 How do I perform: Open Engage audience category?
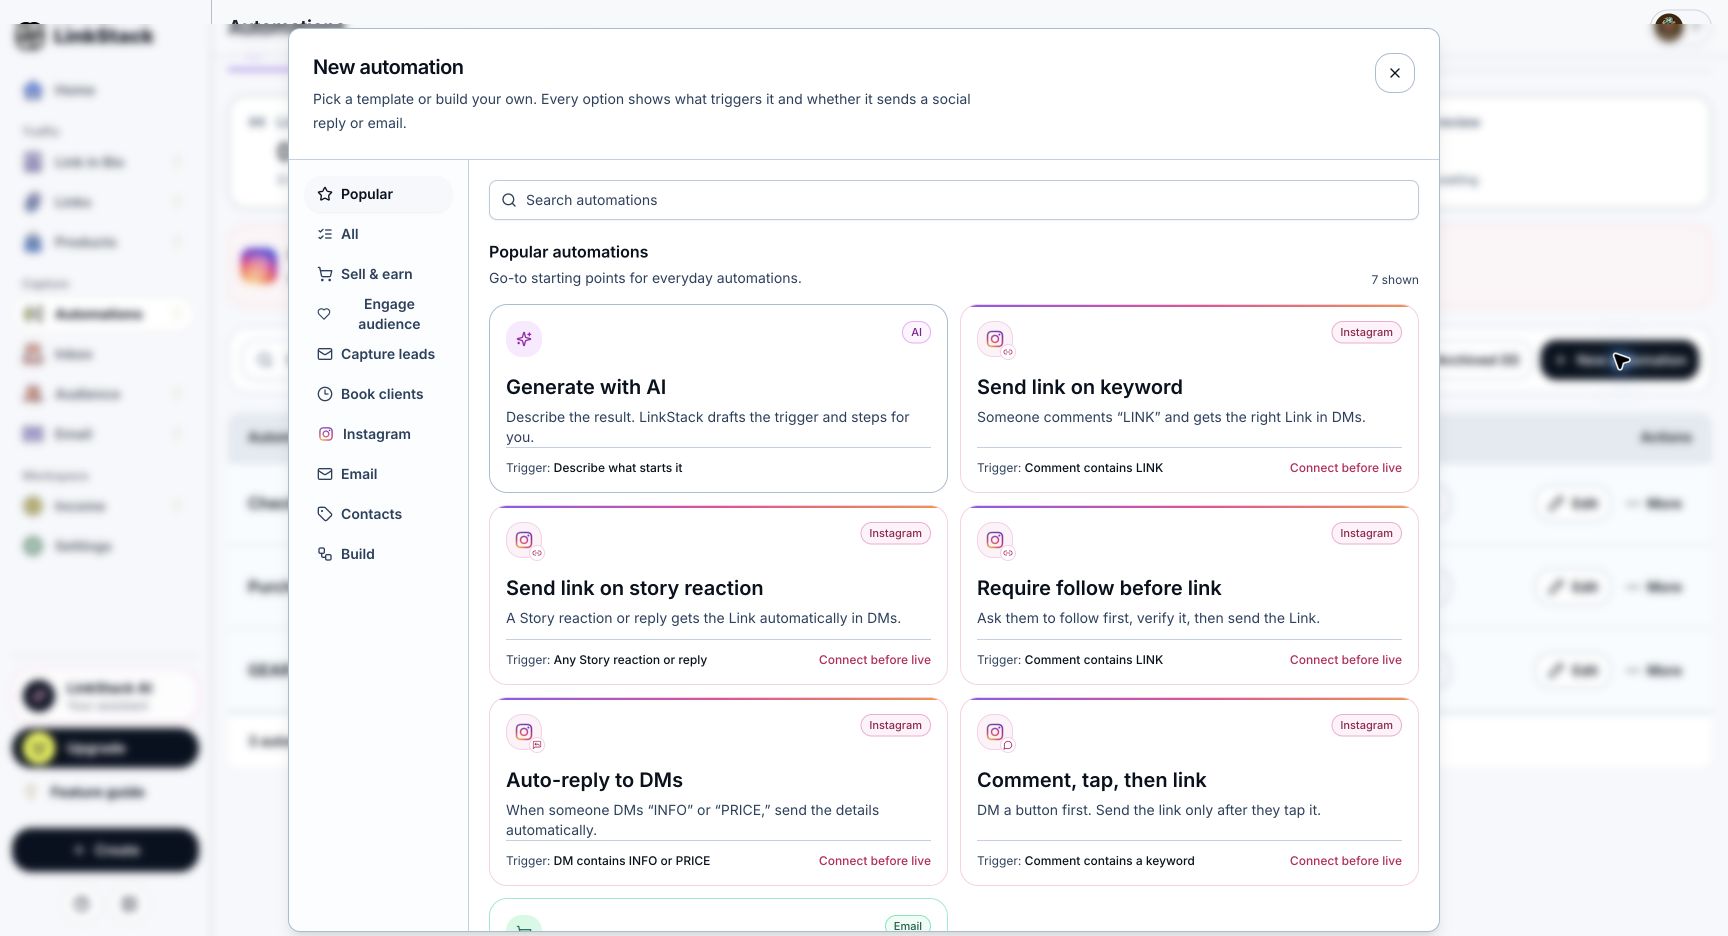(378, 314)
